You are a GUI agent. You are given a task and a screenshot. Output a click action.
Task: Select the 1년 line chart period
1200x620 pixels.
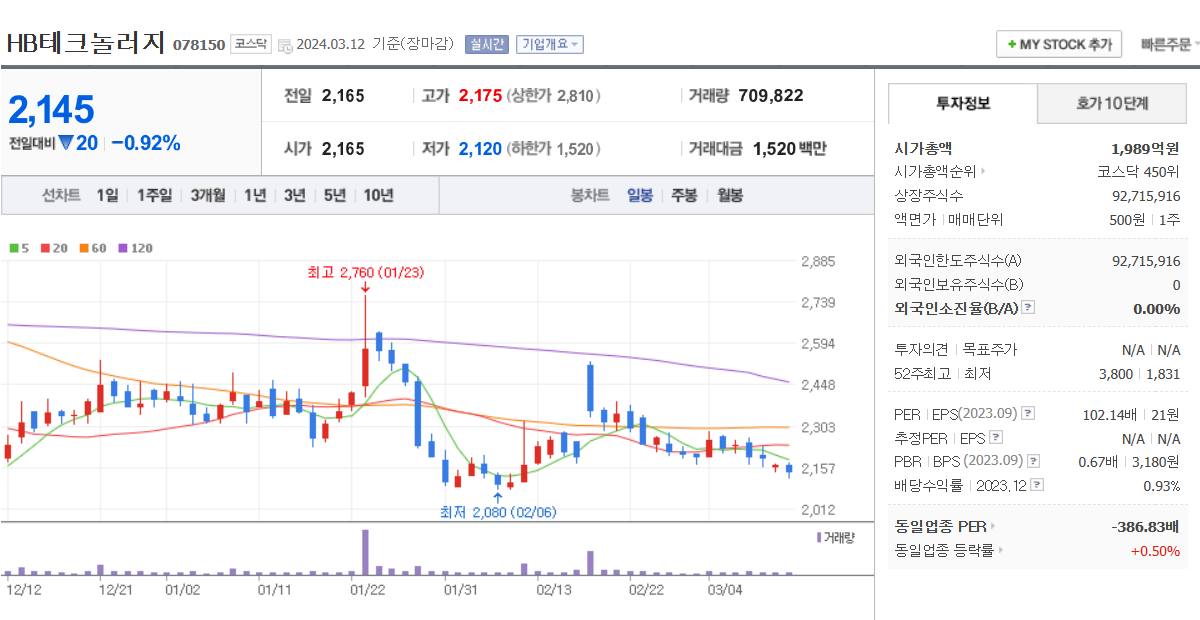coord(255,195)
